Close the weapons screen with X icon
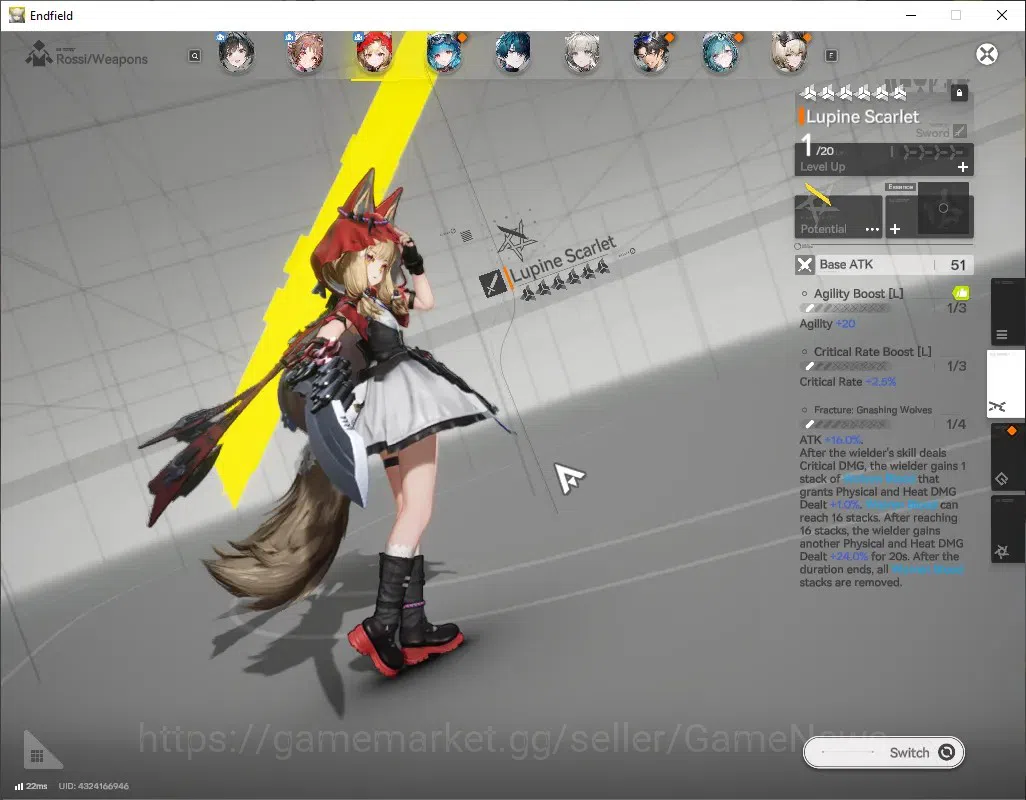 [987, 54]
